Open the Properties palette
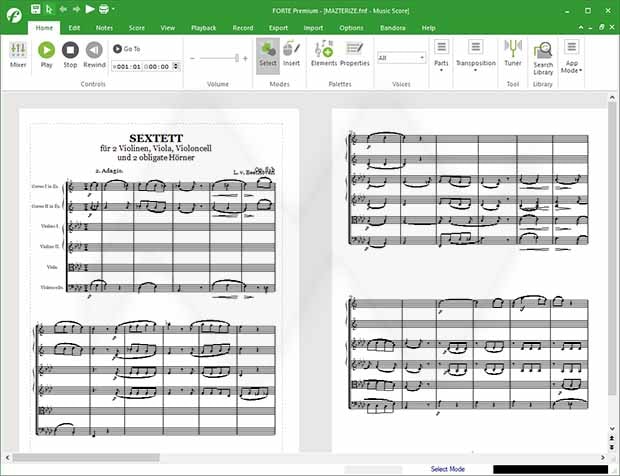This screenshot has width=620, height=476. coord(355,53)
